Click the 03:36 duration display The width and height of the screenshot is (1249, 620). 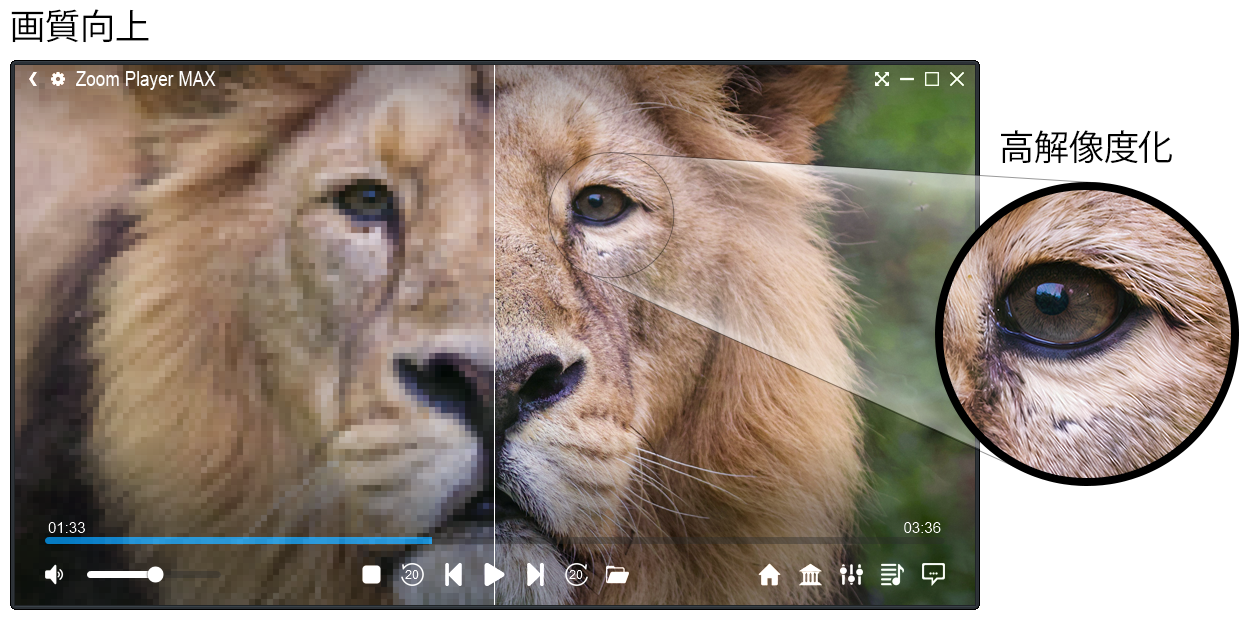tap(922, 528)
